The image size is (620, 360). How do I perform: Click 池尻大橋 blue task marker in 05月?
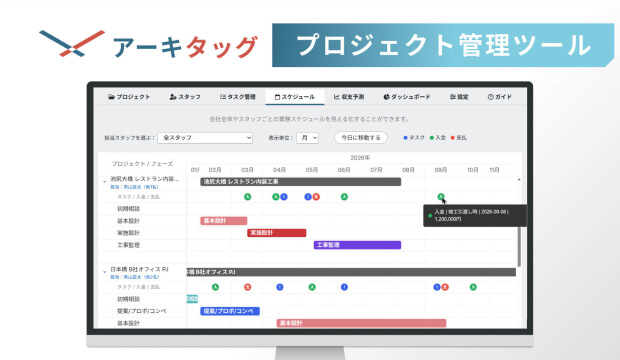tap(308, 197)
